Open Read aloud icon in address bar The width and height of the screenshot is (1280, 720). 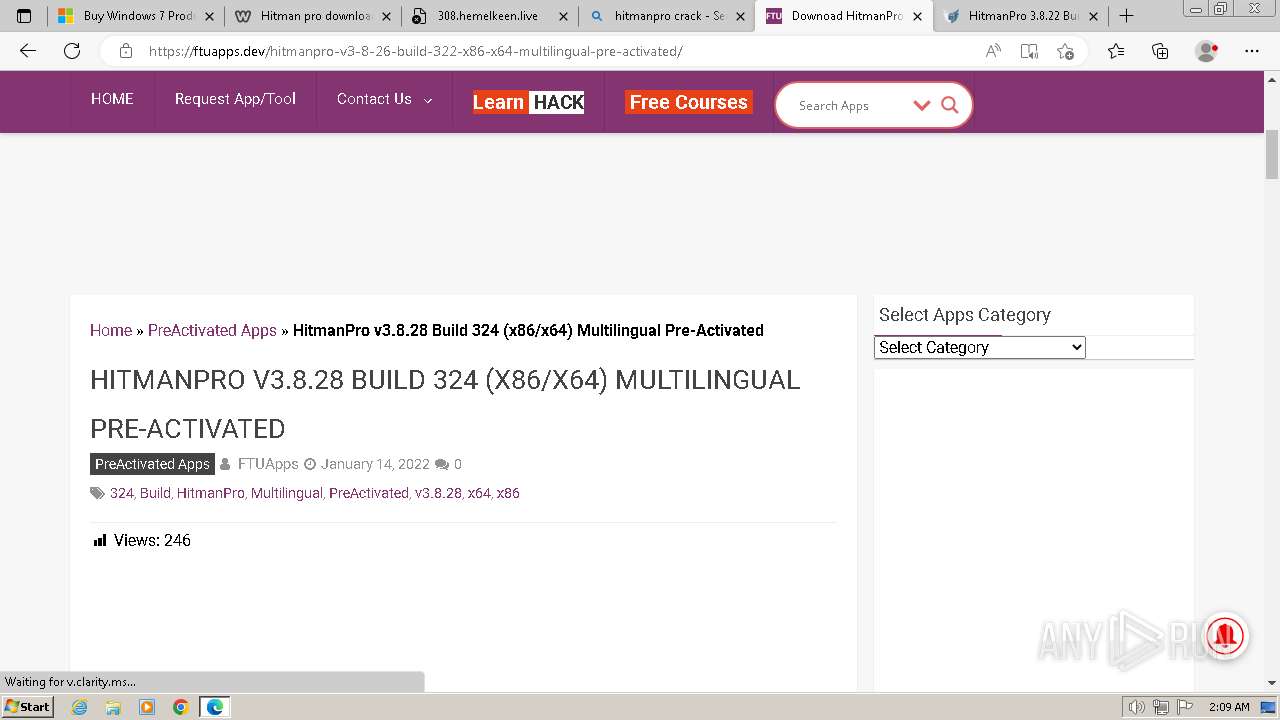tap(993, 51)
